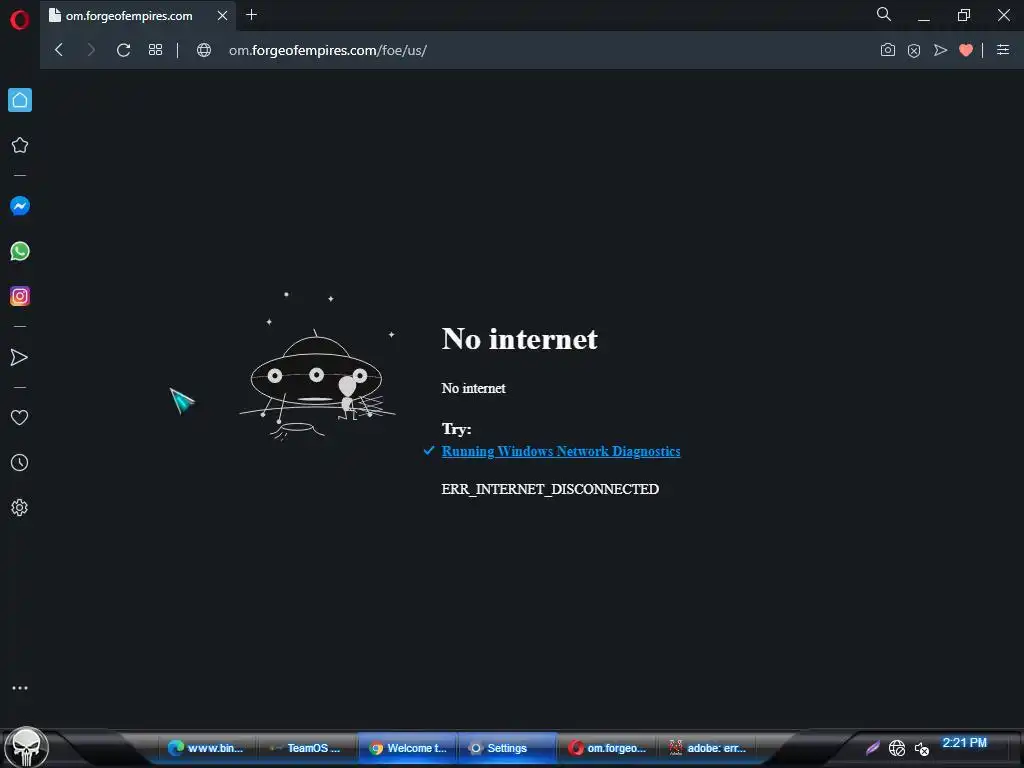Screen dimensions: 1024x768
Task: Switch to Welcome t... Chrome taskbar item
Action: (x=408, y=748)
